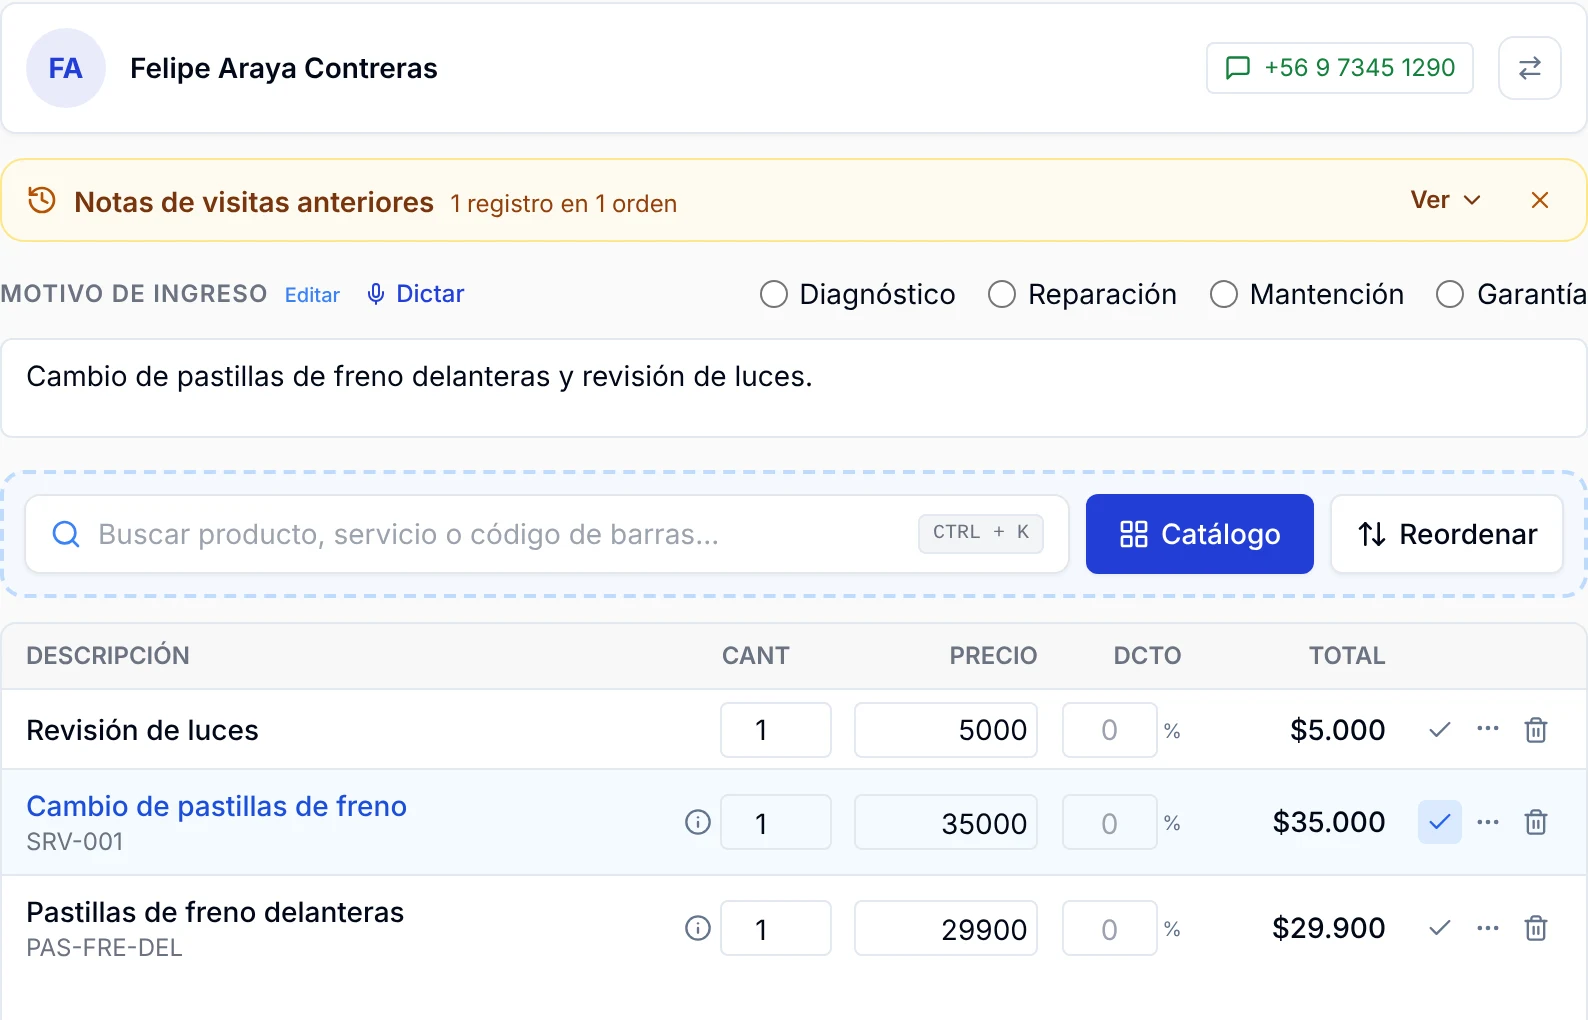The image size is (1588, 1020).
Task: Edit price 35000 field
Action: (x=946, y=822)
